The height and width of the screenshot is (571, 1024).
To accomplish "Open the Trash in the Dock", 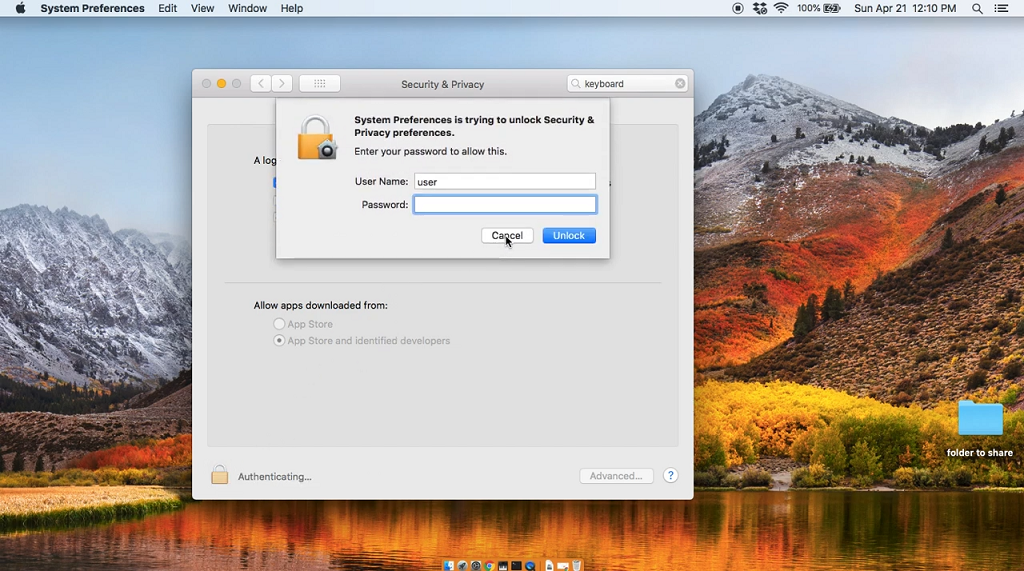I will click(x=577, y=566).
